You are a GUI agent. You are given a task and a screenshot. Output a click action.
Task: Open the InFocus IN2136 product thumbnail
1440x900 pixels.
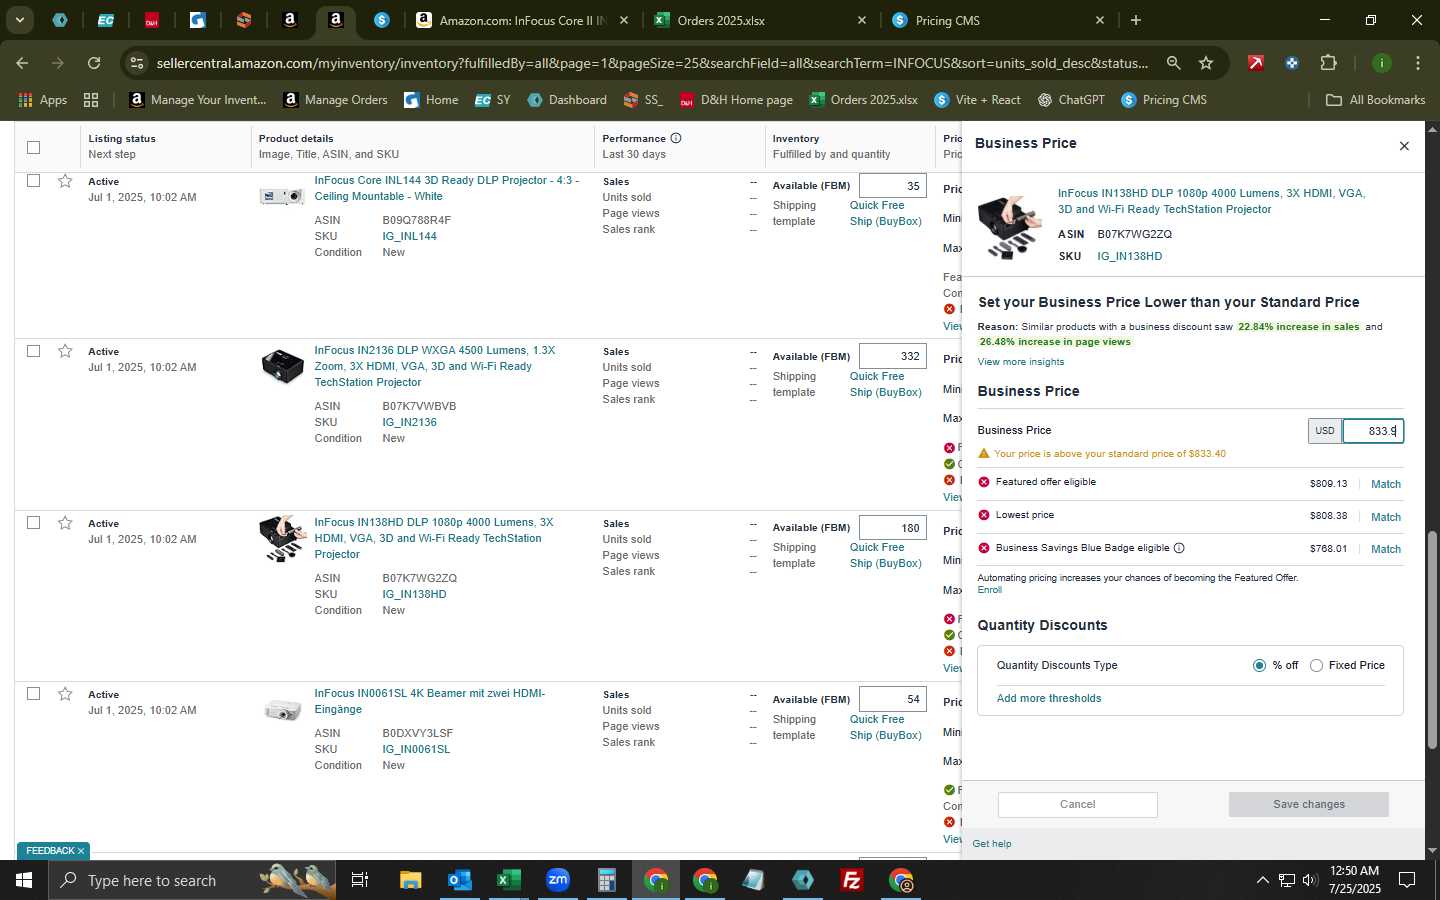coord(282,366)
